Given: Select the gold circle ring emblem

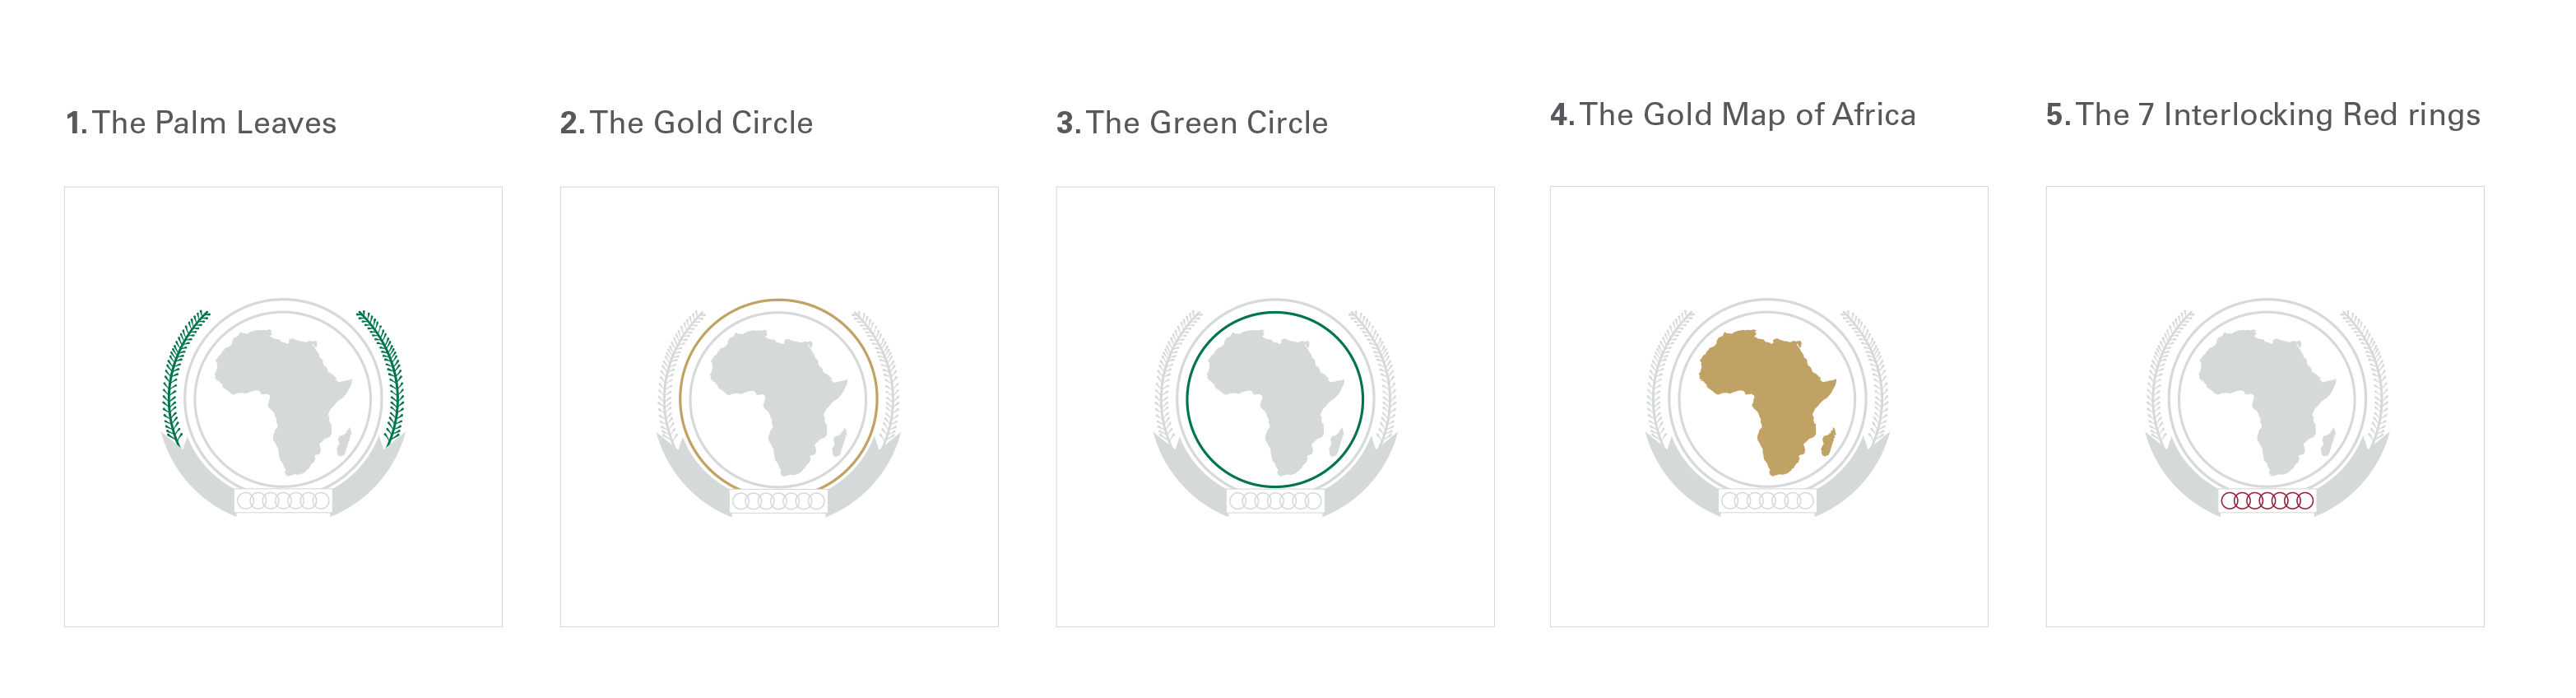Looking at the screenshot, I should tap(778, 398).
